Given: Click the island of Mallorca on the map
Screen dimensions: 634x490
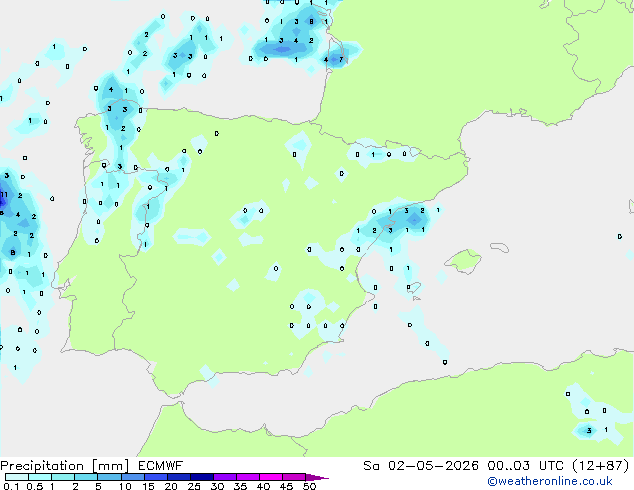Looking at the screenshot, I should point(463,262).
